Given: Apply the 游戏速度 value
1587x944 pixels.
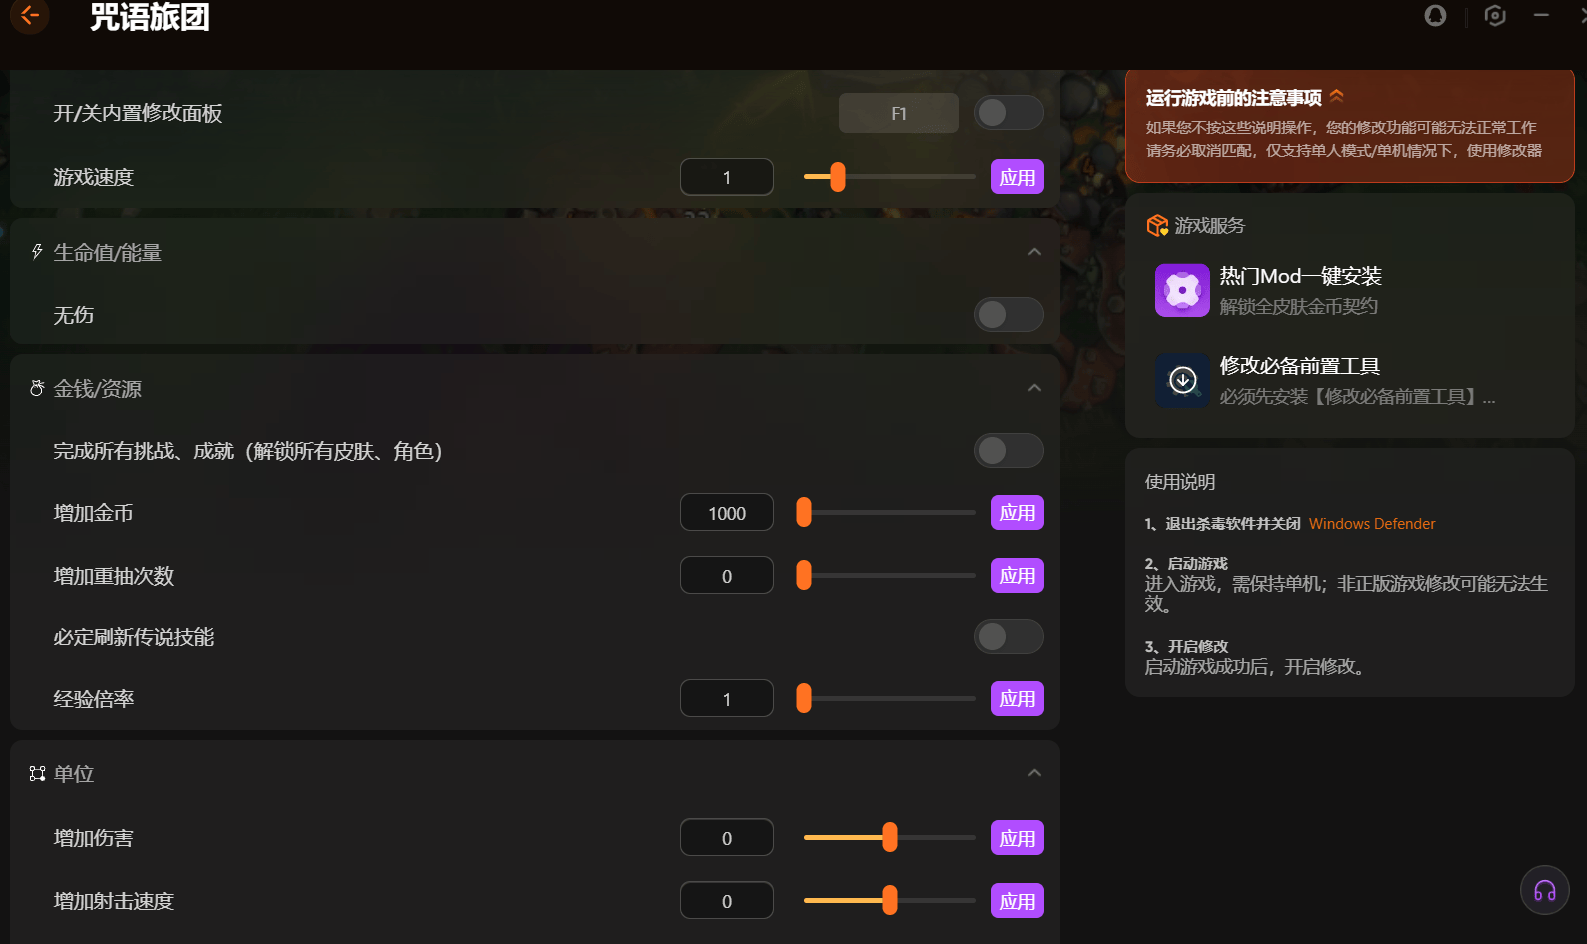Looking at the screenshot, I should [1017, 177].
